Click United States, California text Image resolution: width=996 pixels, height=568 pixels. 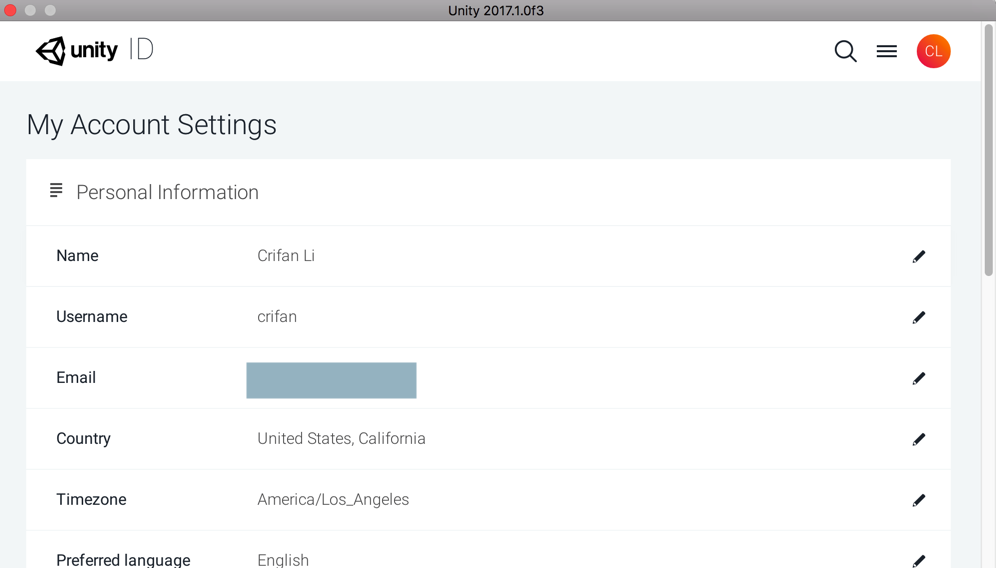(x=341, y=439)
